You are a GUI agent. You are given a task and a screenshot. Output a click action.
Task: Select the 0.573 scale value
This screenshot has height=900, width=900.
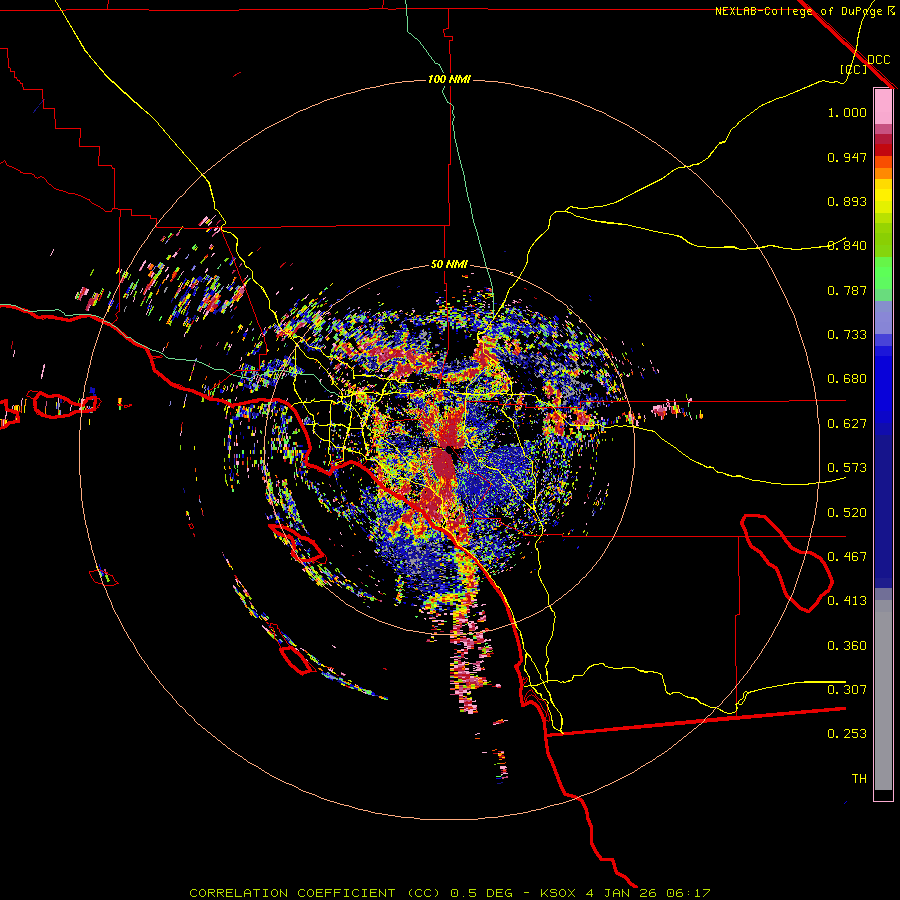pos(847,468)
